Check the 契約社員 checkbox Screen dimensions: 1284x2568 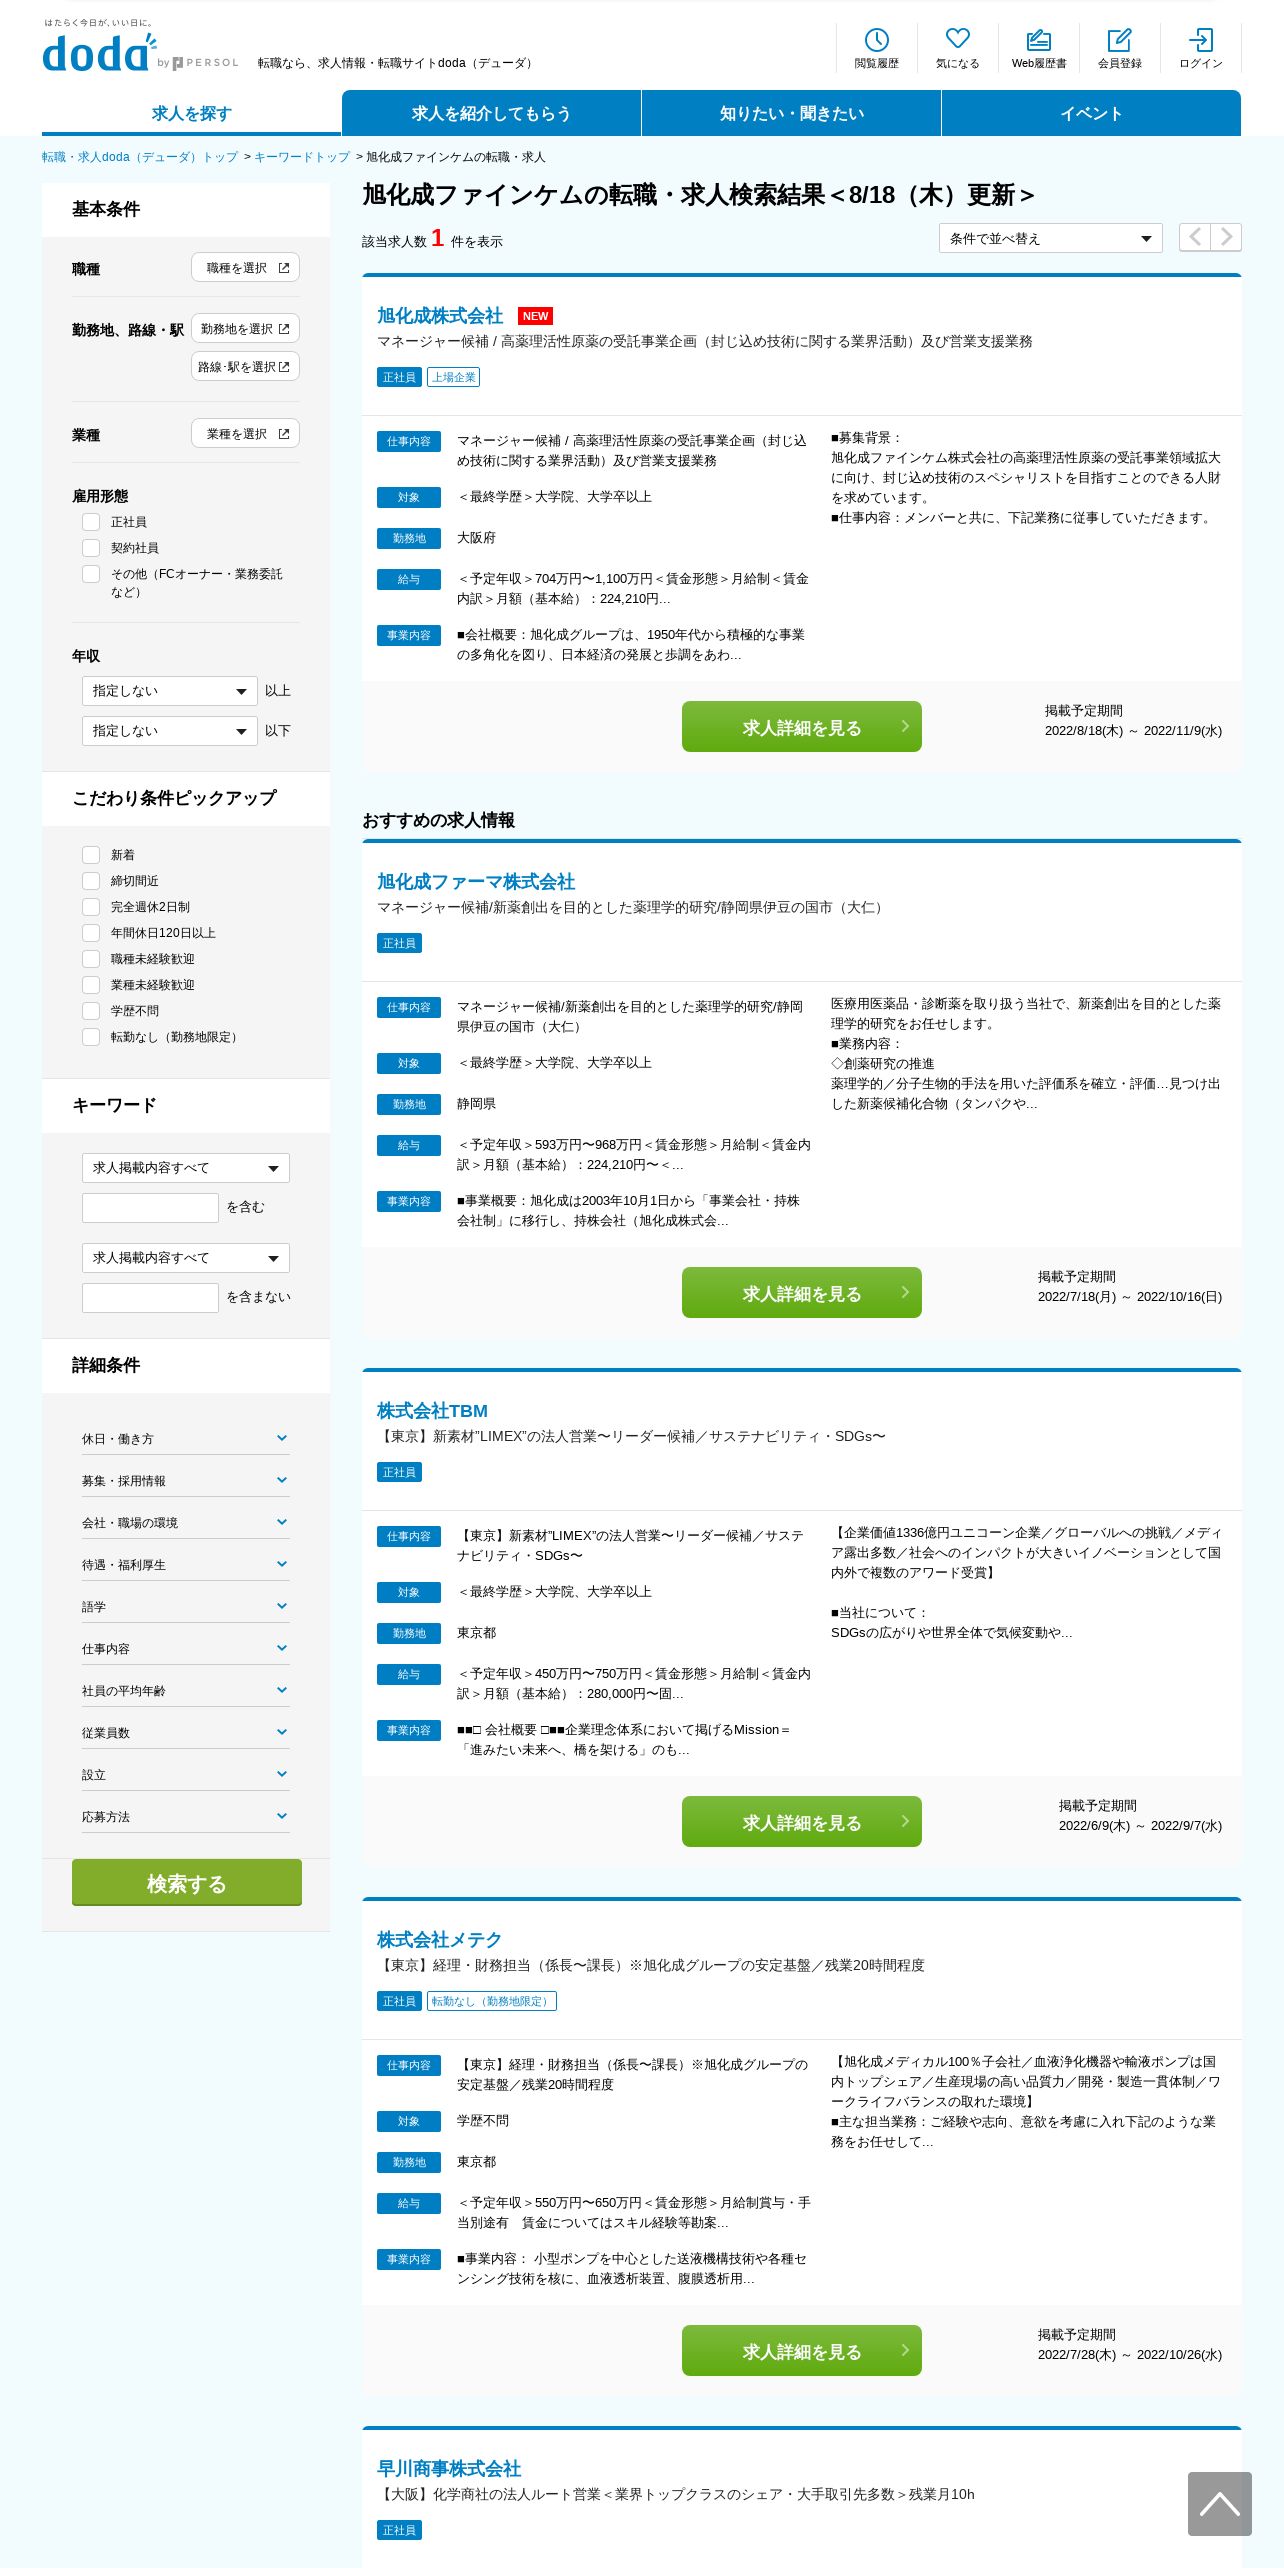[91, 548]
